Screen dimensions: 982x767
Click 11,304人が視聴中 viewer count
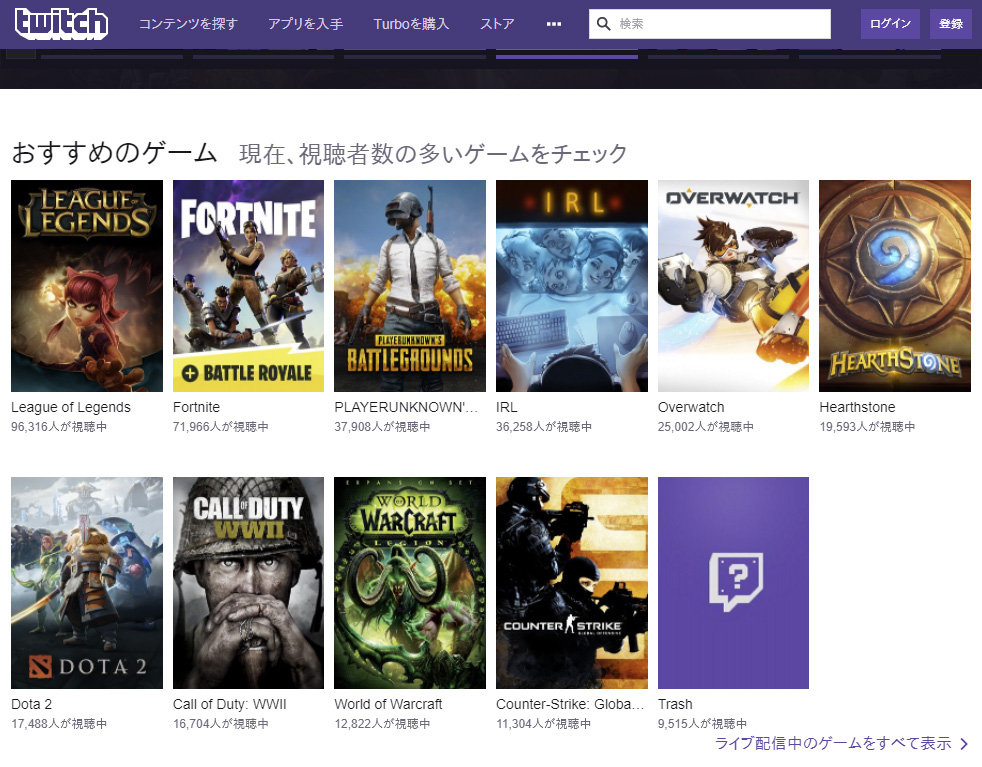544,723
